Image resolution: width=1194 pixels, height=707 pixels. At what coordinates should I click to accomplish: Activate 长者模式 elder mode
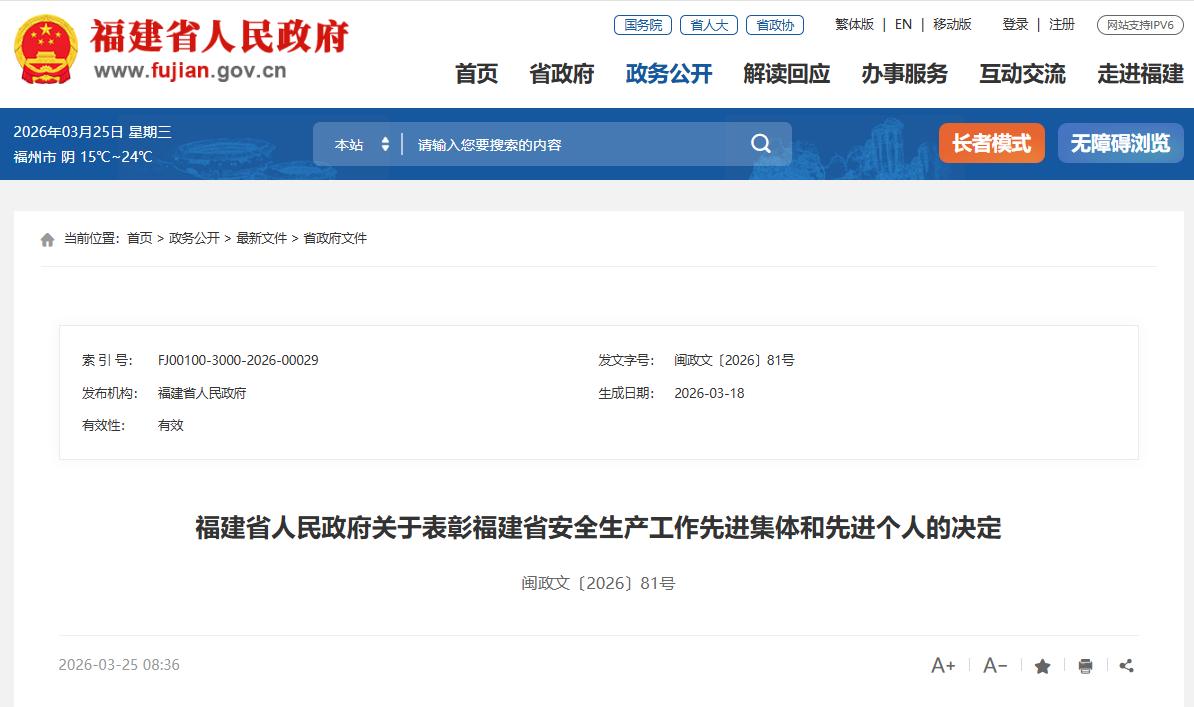(x=991, y=143)
